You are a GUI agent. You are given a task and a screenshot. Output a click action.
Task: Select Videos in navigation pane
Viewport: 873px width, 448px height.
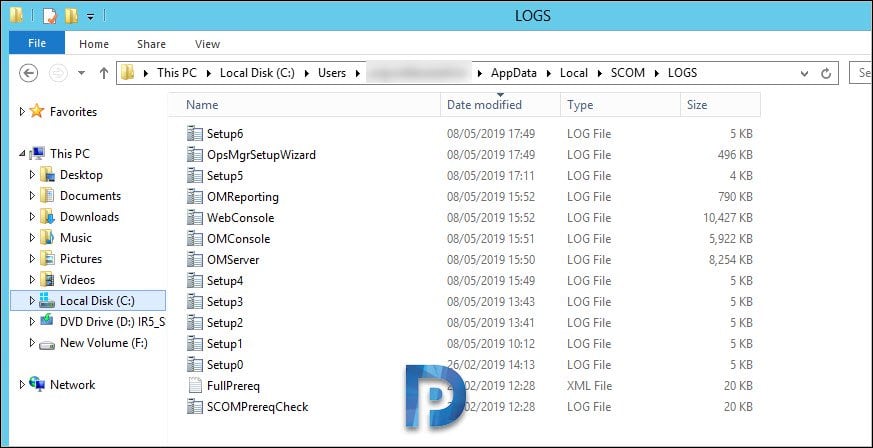77,280
